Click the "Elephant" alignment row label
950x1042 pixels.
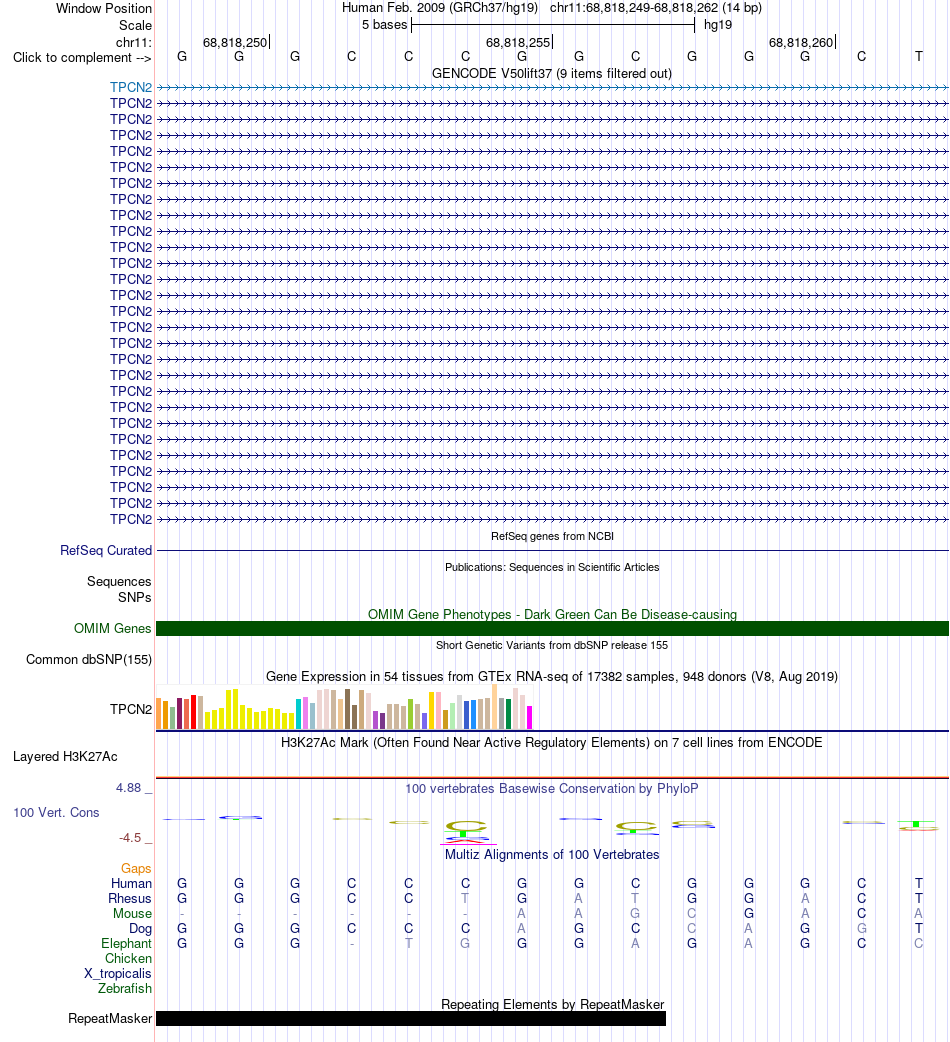pyautogui.click(x=126, y=944)
